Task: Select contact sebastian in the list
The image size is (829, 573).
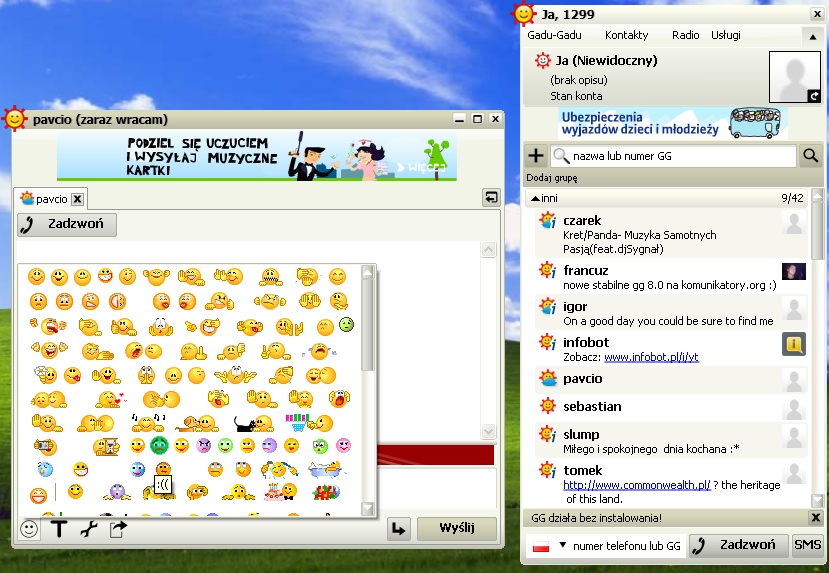Action: (x=670, y=406)
